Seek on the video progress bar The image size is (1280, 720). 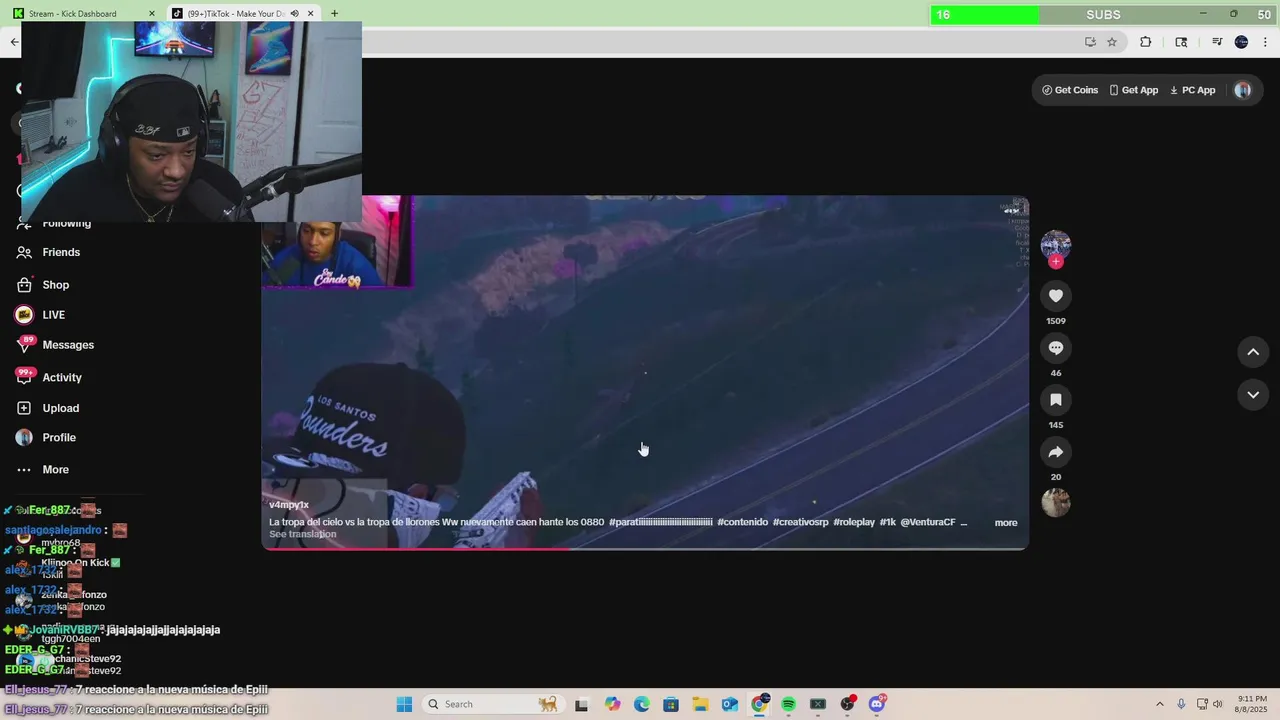[645, 548]
